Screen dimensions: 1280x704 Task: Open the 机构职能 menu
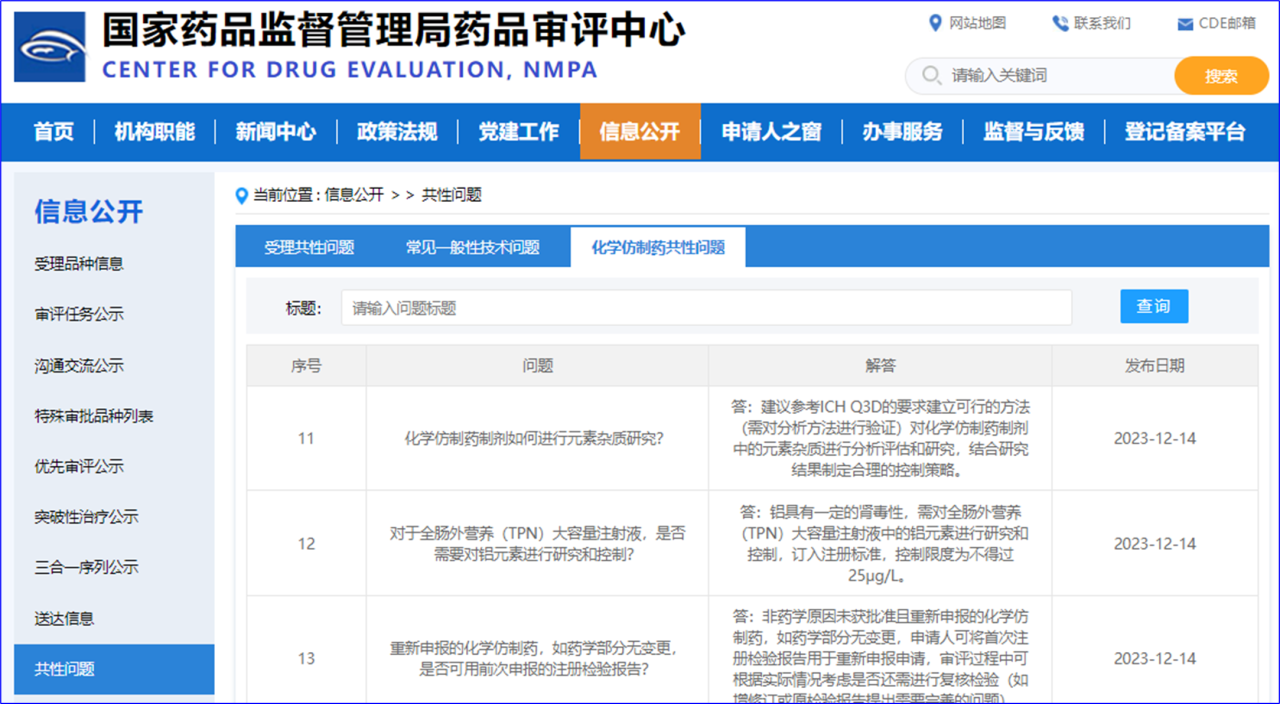(155, 131)
